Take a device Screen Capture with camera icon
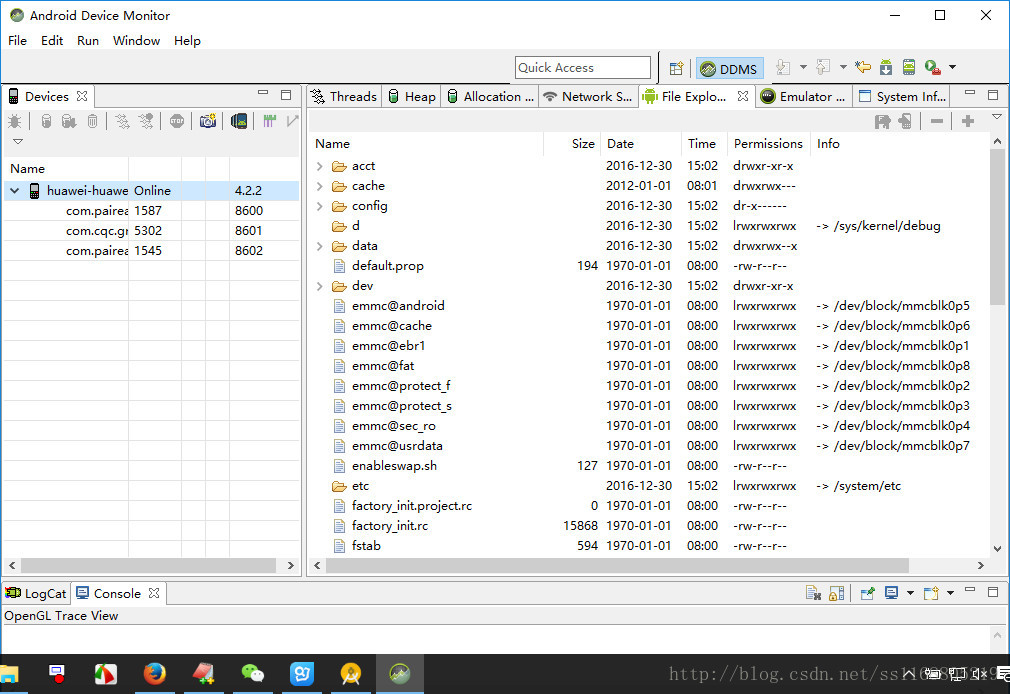1010x694 pixels. (207, 121)
